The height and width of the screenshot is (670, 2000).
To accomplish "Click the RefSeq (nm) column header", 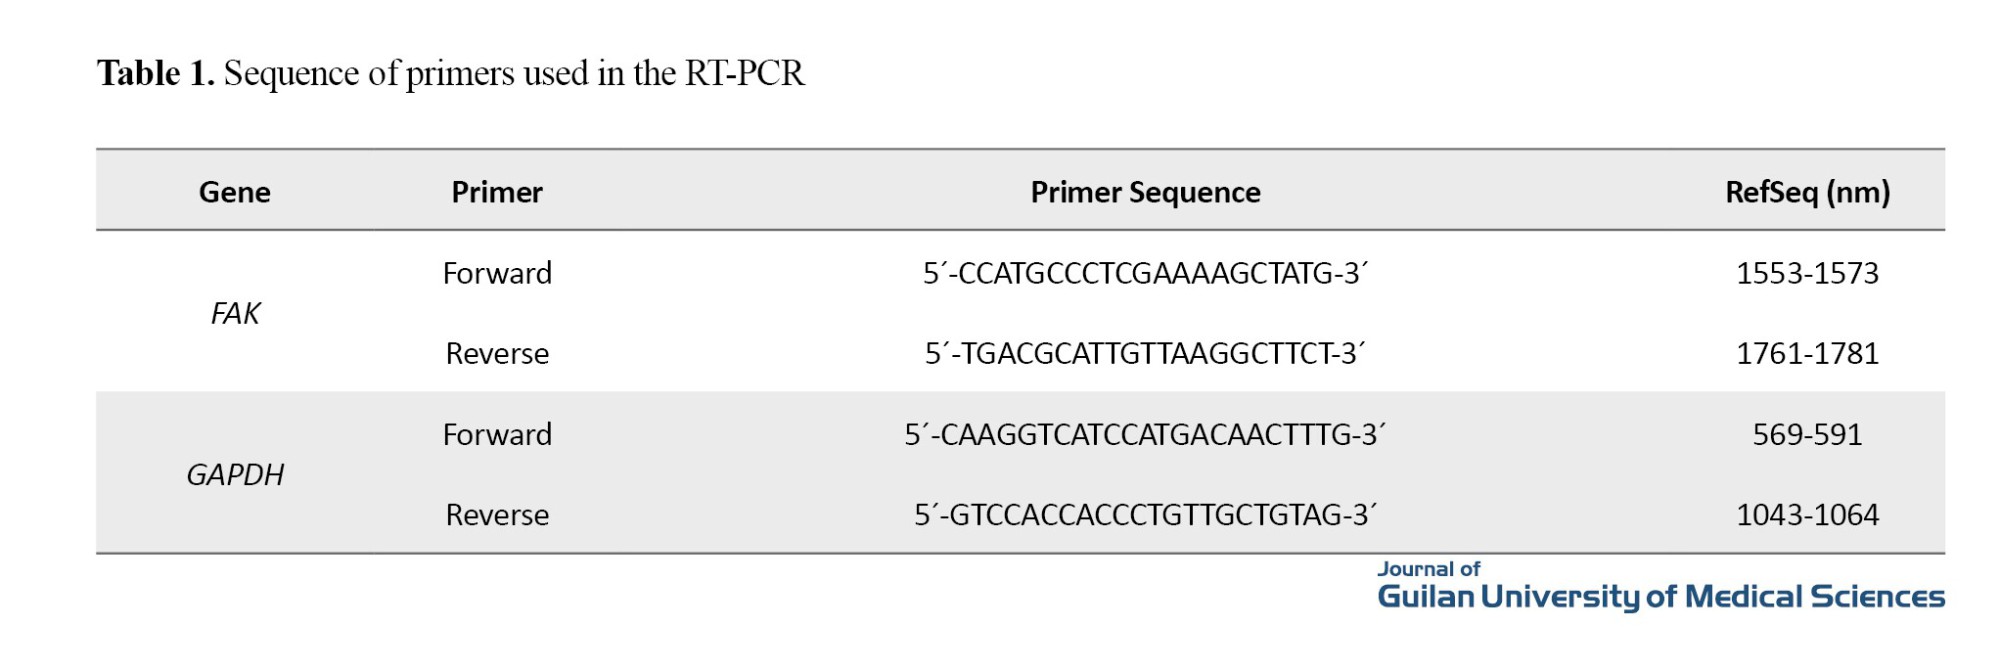I will click(x=1807, y=192).
